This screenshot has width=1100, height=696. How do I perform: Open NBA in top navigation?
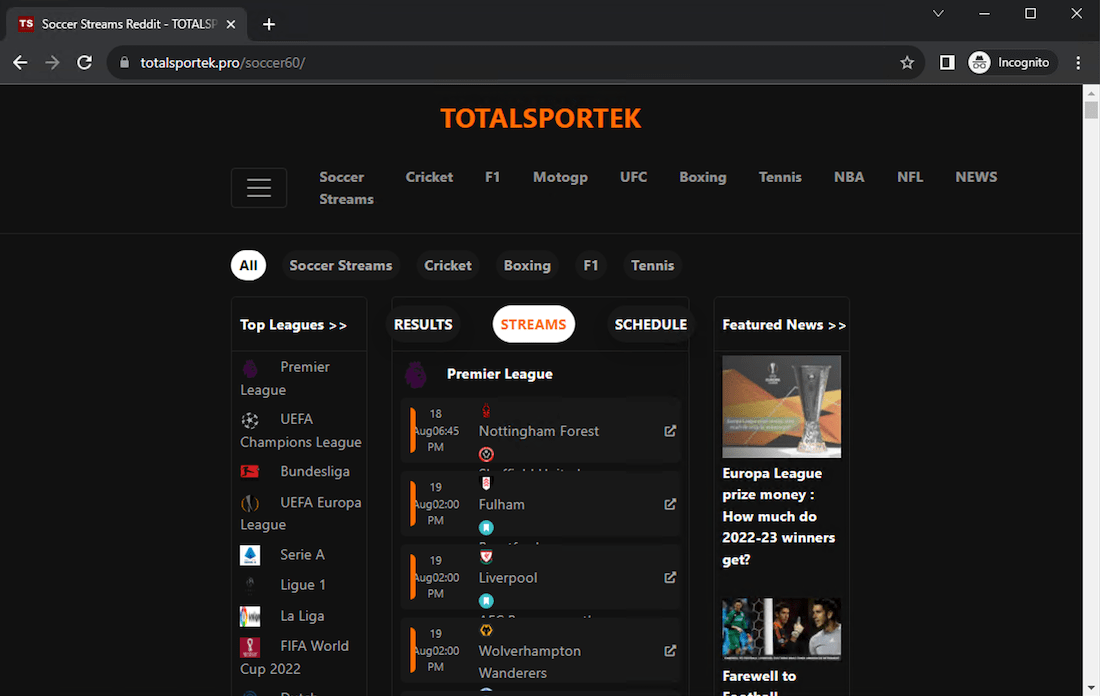coord(849,177)
